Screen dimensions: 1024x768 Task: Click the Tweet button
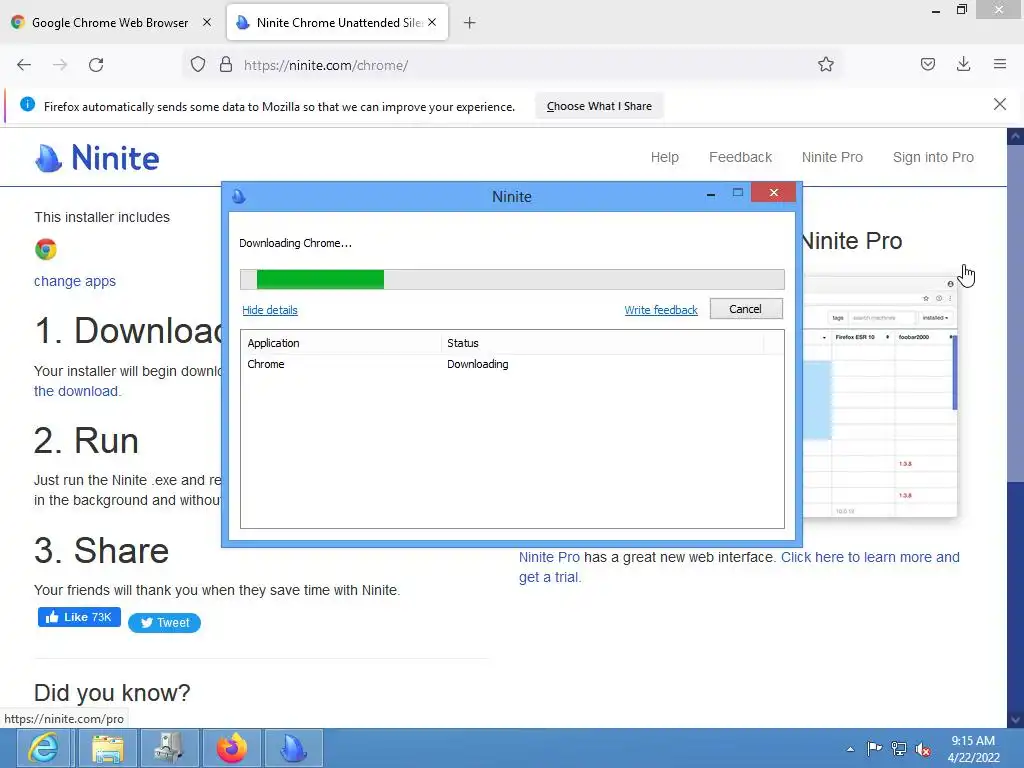(x=165, y=623)
